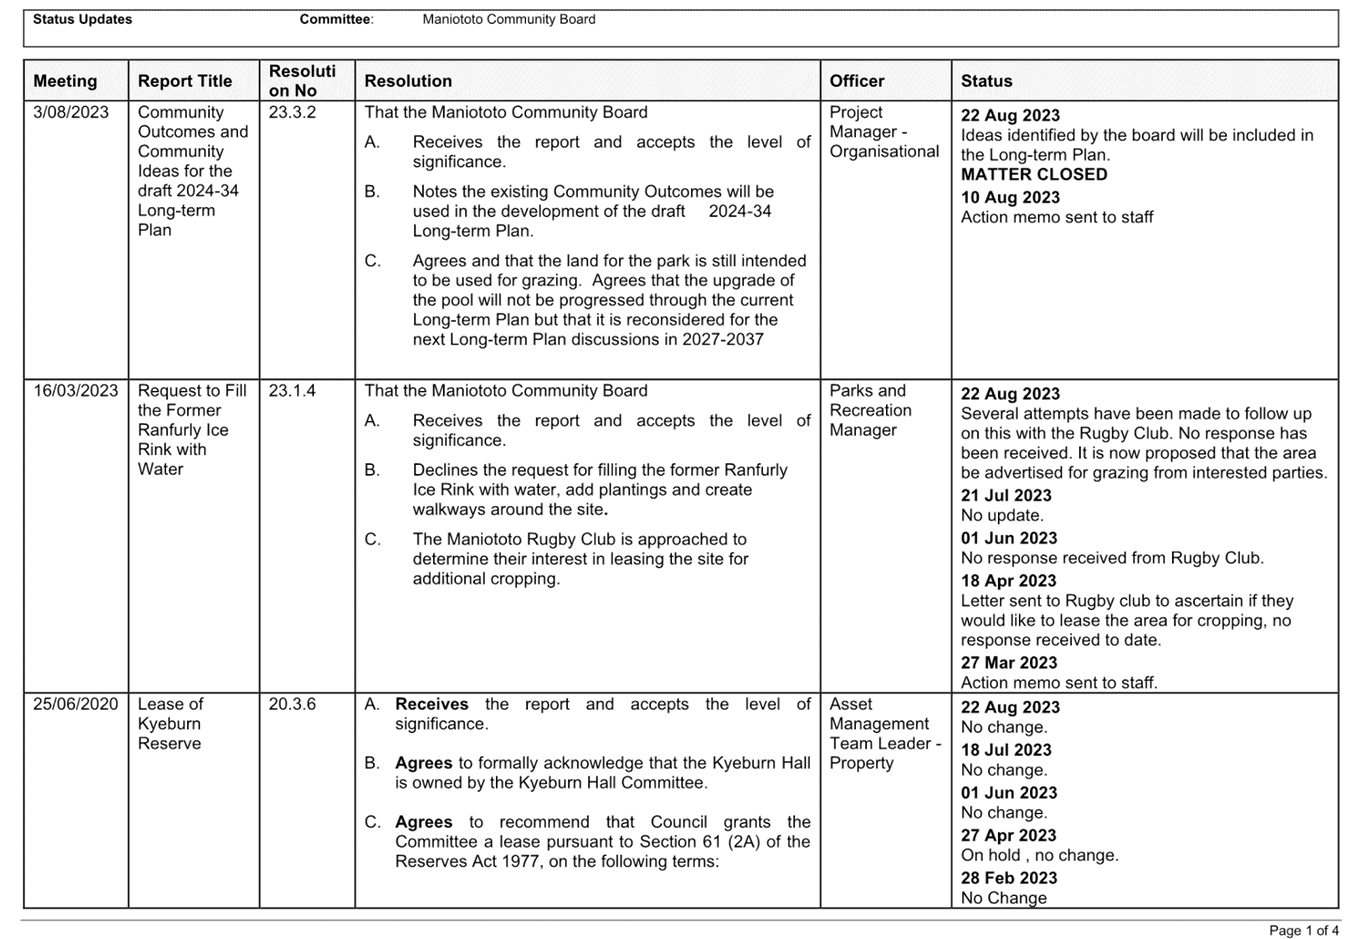Click resolution number 23.1.4
1361x939 pixels.
pos(292,391)
